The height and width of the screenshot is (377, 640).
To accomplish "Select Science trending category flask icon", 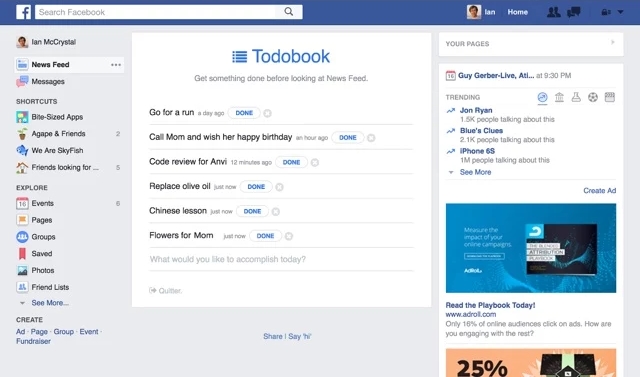I will point(576,97).
